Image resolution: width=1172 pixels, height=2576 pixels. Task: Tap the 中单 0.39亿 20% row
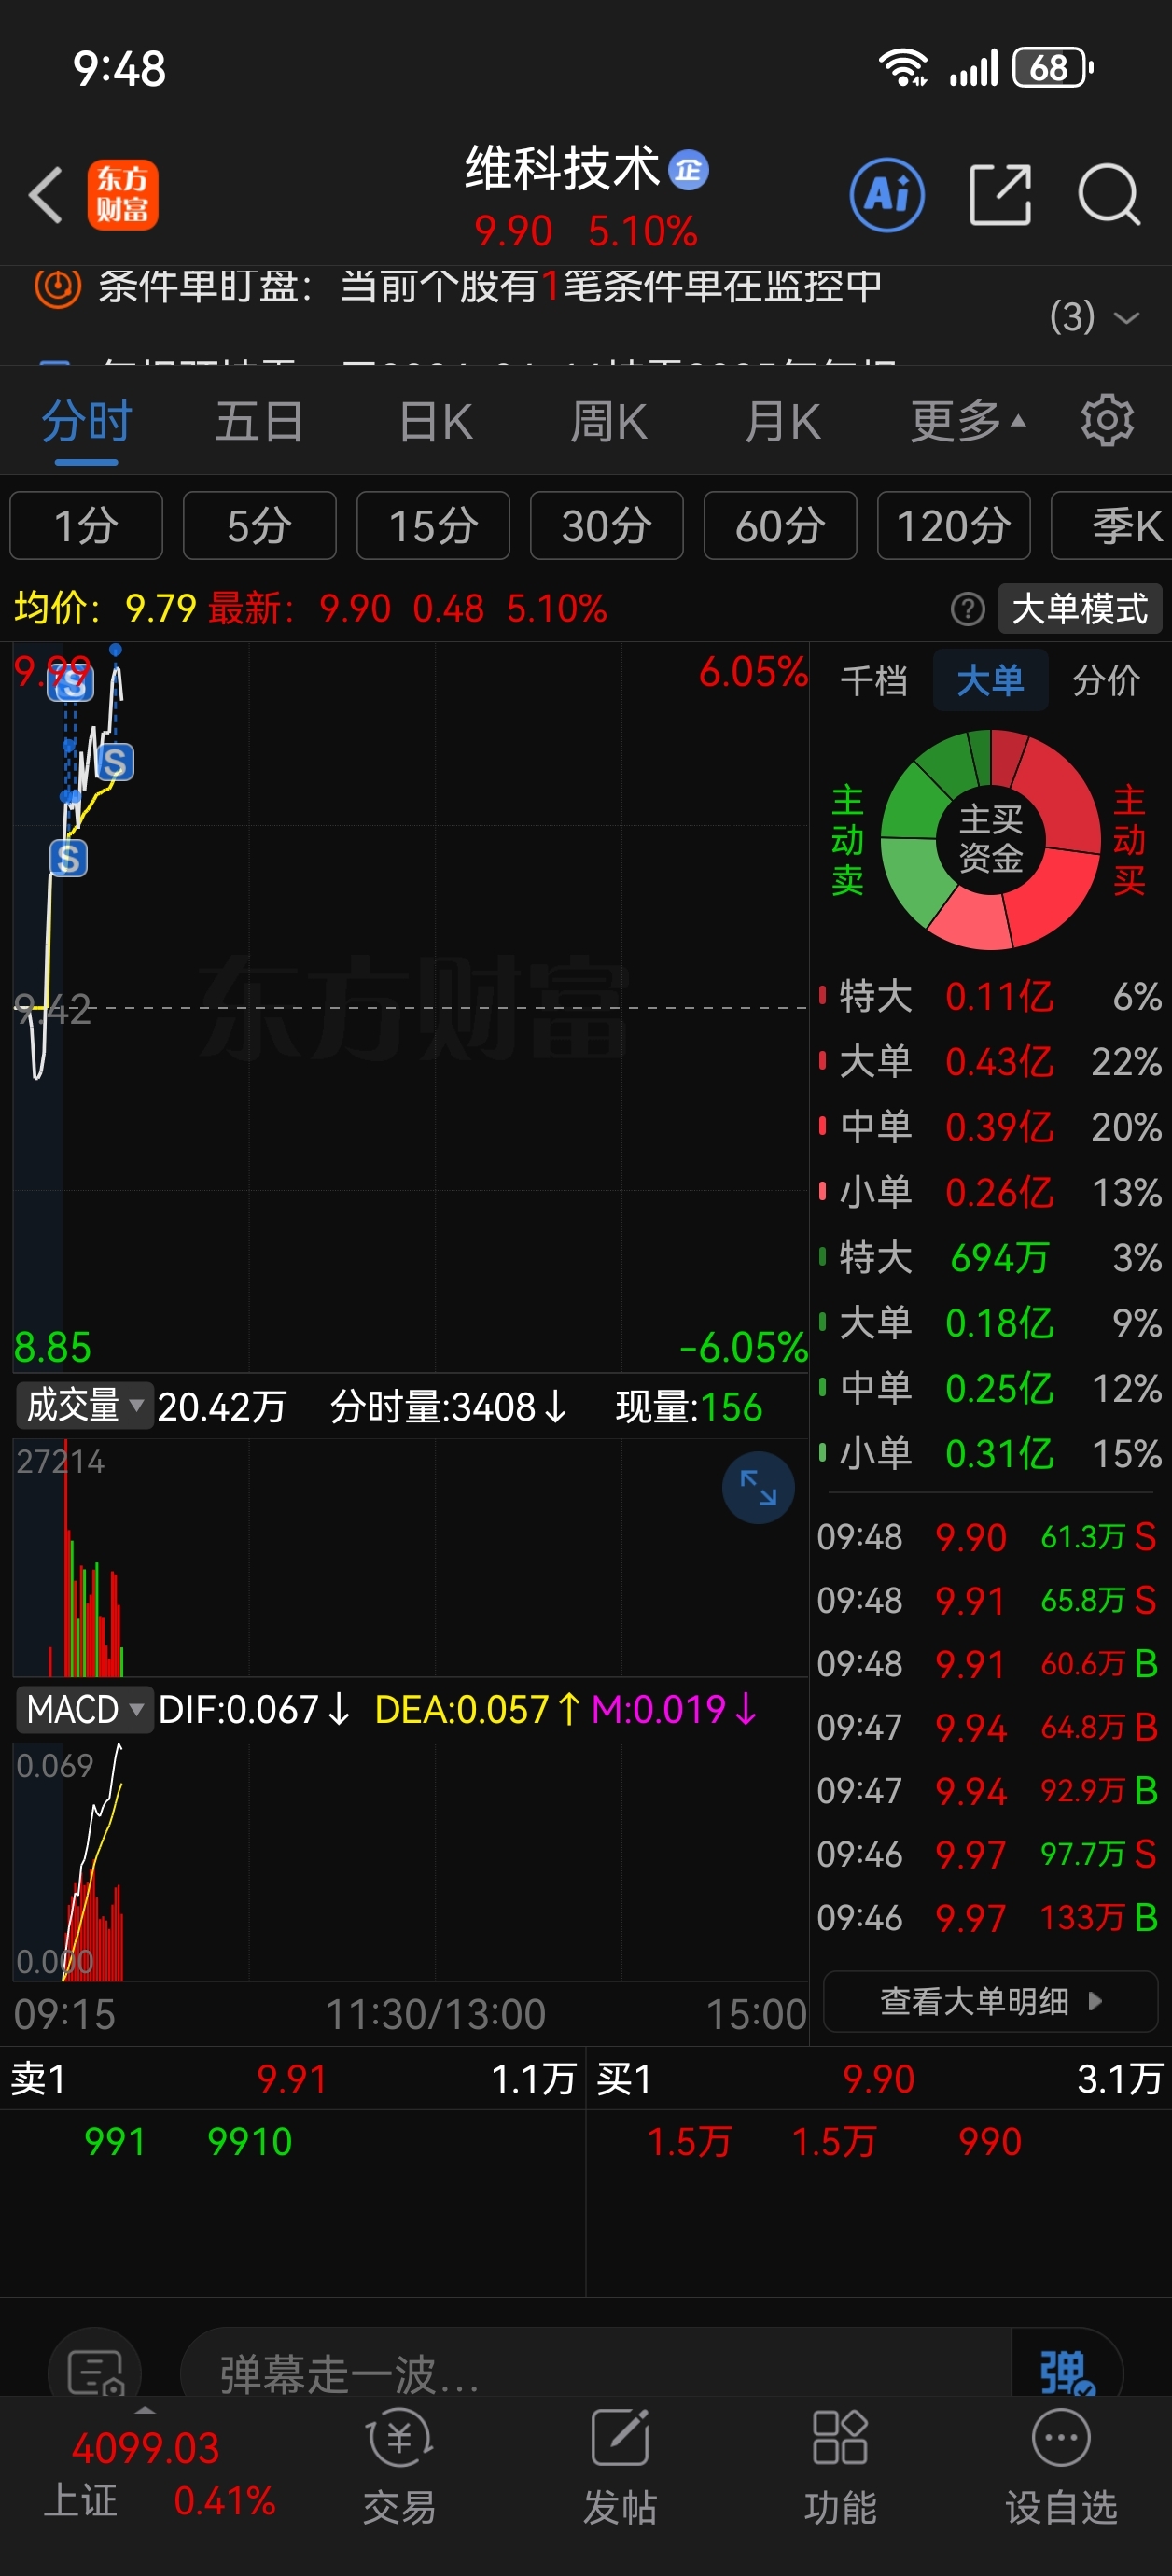990,1127
